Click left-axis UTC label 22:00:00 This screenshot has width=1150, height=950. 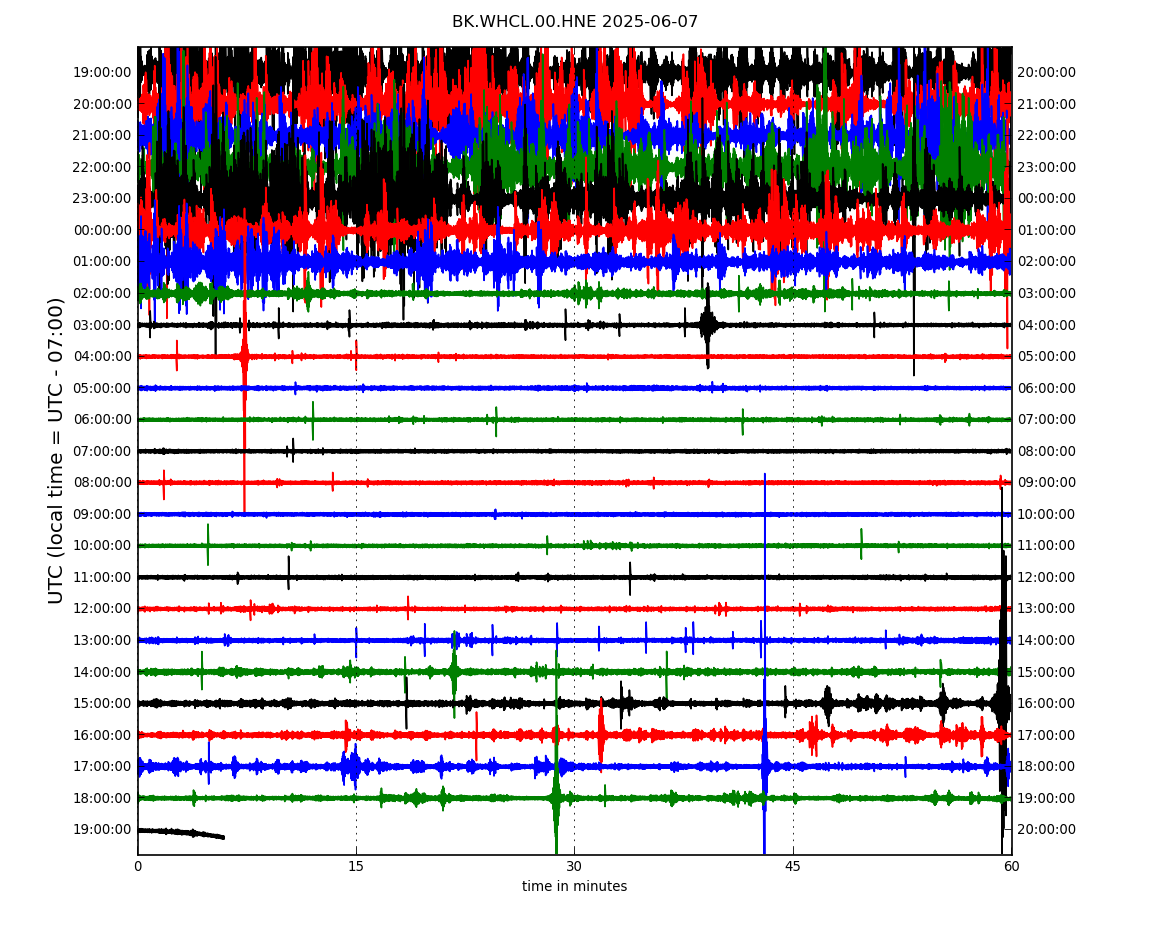102,167
